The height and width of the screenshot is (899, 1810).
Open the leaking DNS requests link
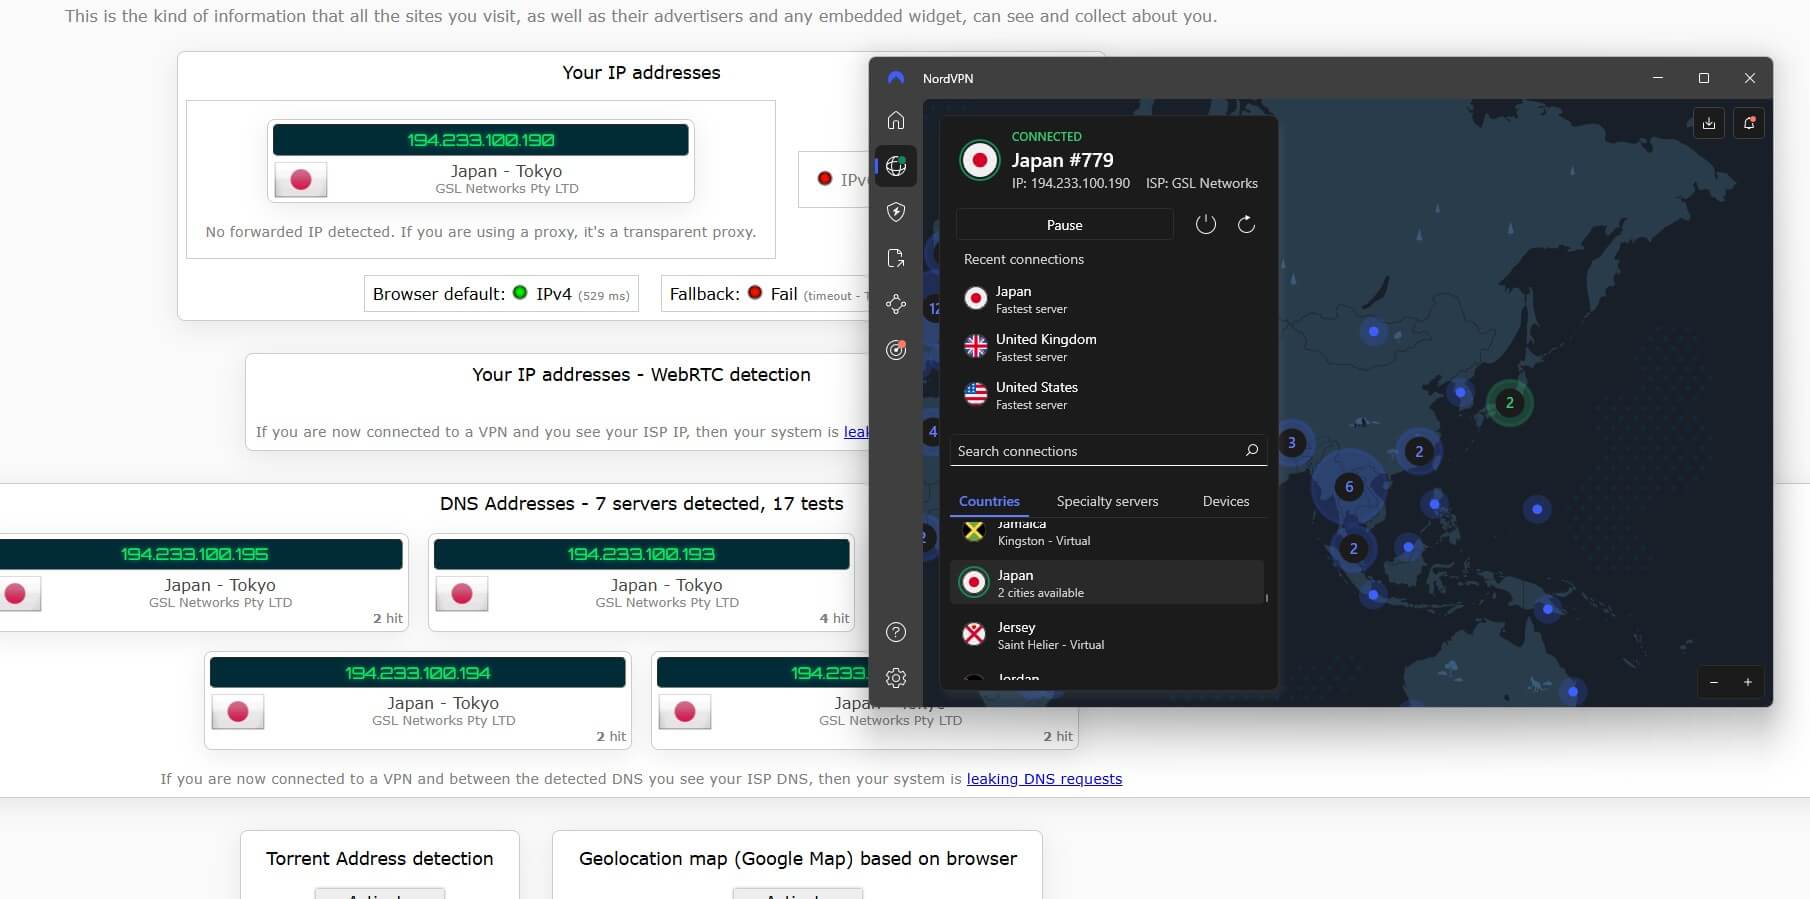tap(1044, 779)
